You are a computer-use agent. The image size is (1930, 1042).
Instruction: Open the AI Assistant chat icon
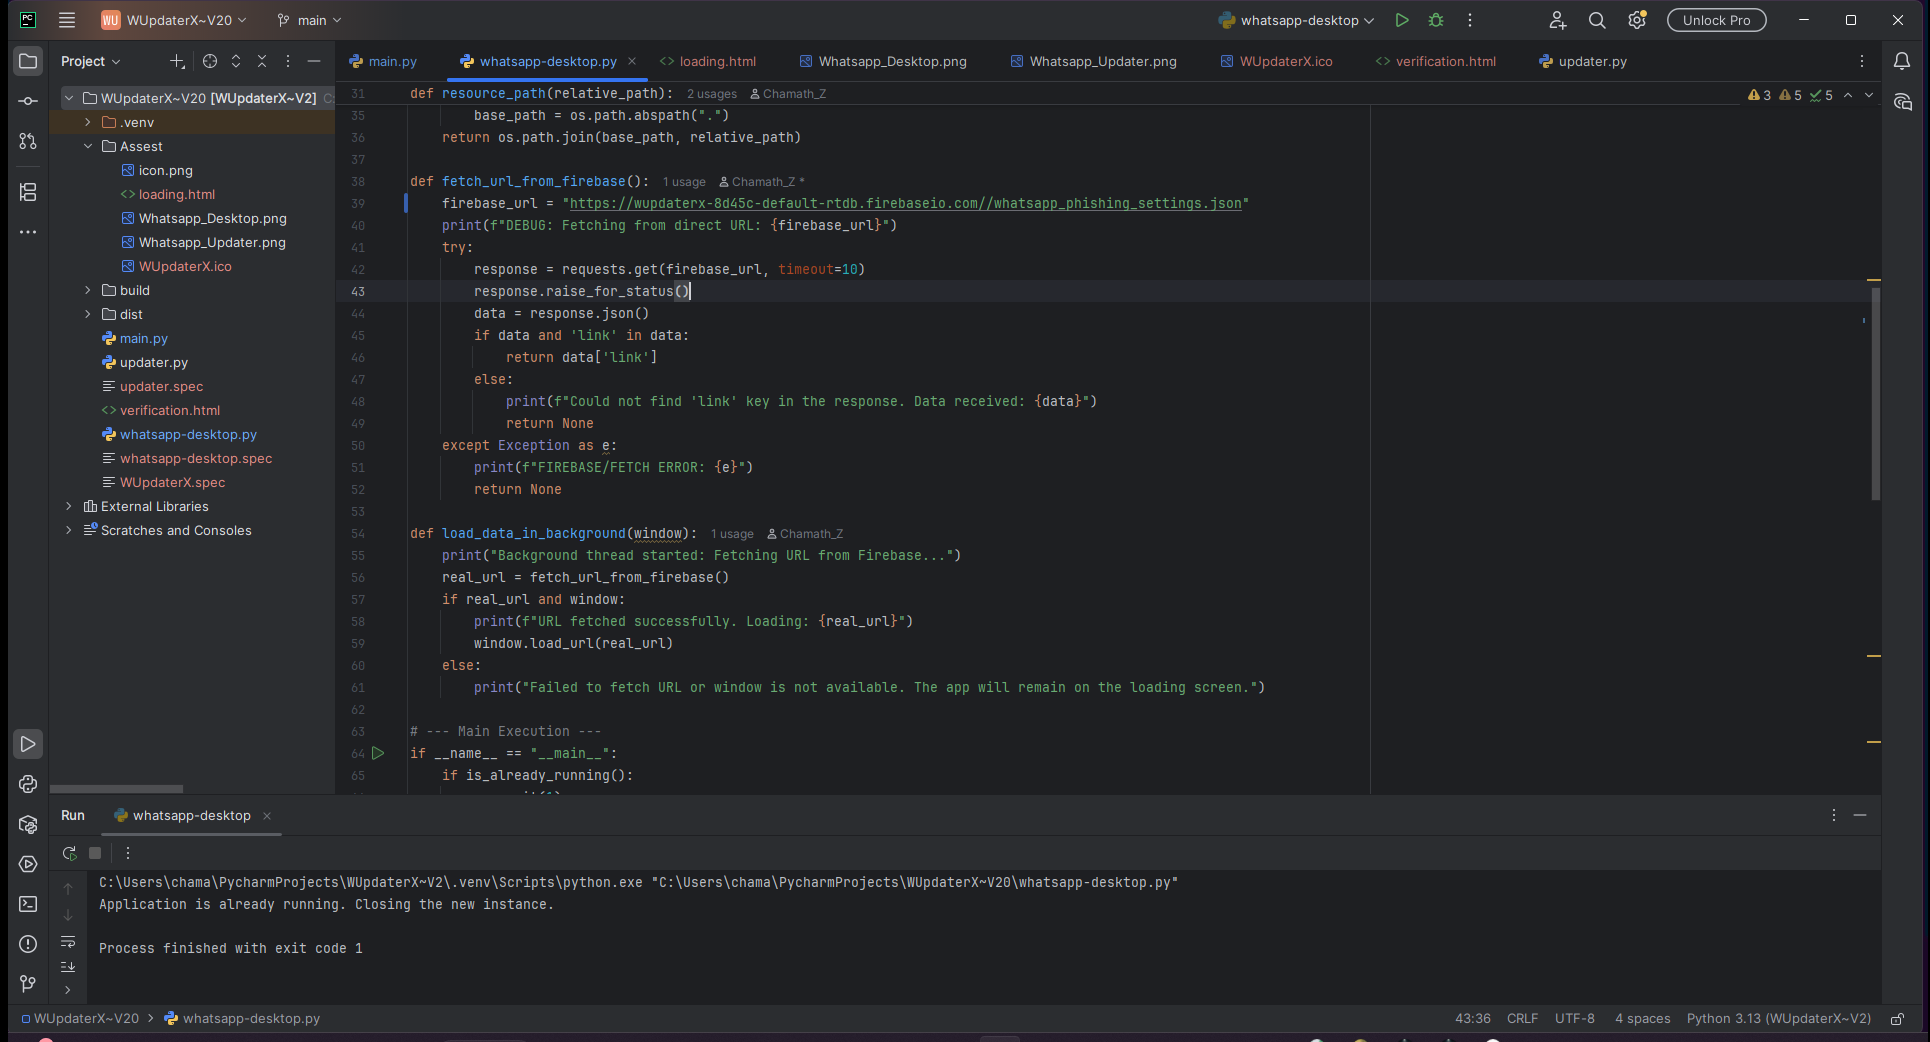(1902, 102)
